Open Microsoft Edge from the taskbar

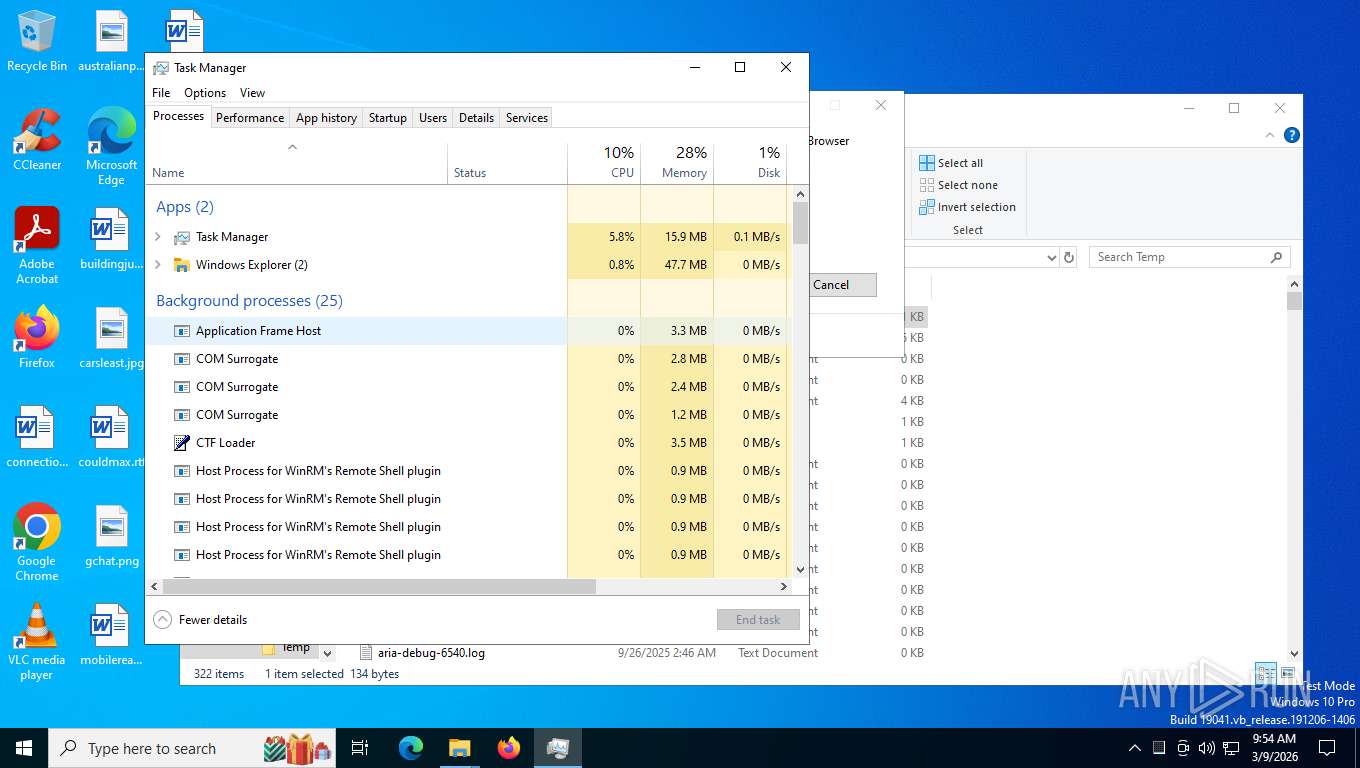[x=411, y=748]
